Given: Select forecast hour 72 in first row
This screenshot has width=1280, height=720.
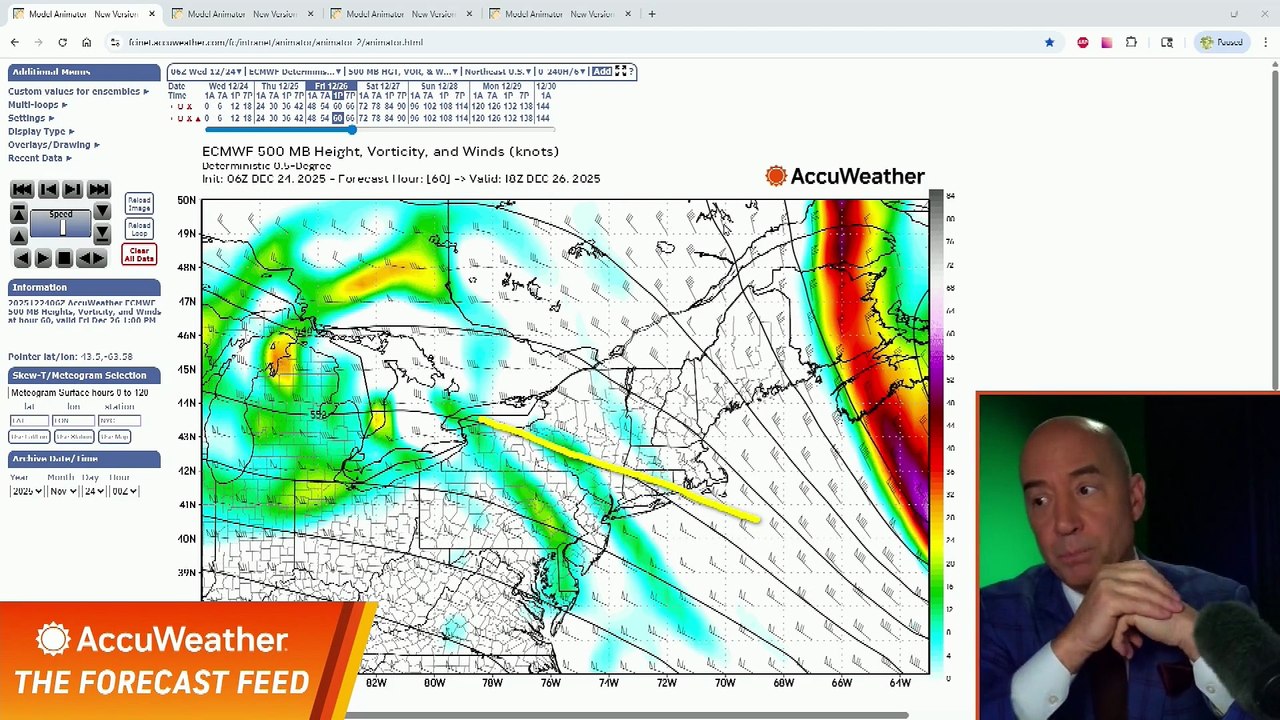Looking at the screenshot, I should tap(362, 107).
